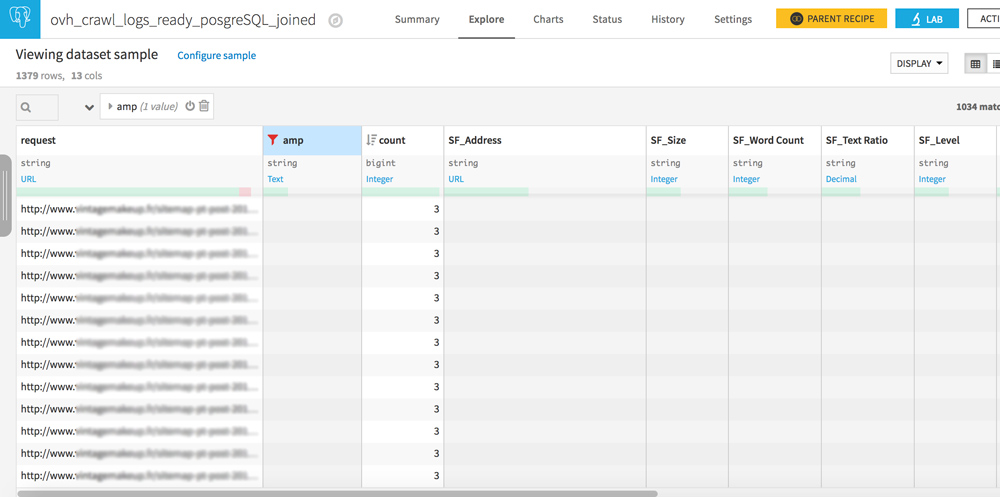Screen dimensions: 1000x497
Task: Click the amp (1 value) filter chip
Action: coord(156,107)
